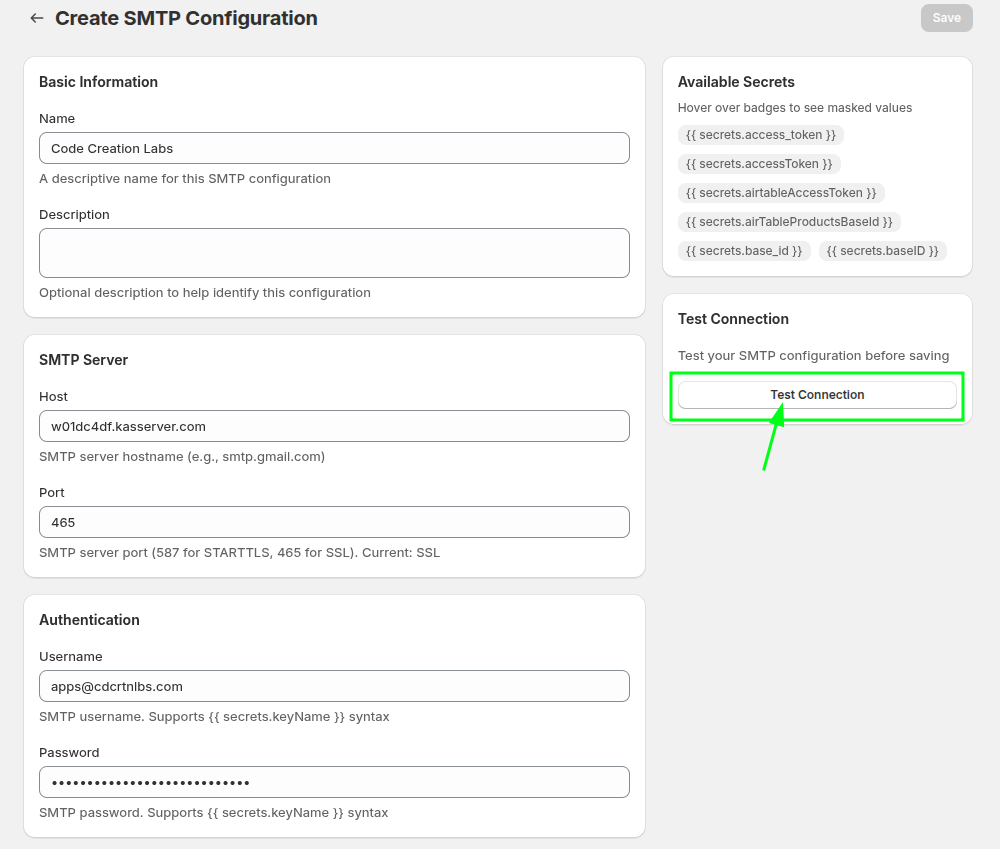The width and height of the screenshot is (1000, 849).
Task: Select the secrets.access_token badge
Action: 761,135
